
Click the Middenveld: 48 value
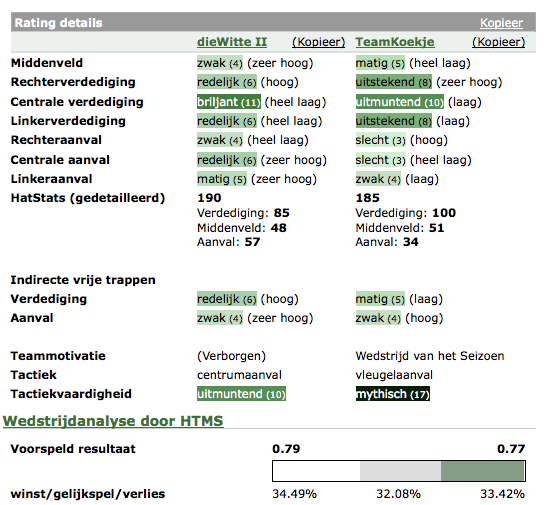tap(242, 228)
